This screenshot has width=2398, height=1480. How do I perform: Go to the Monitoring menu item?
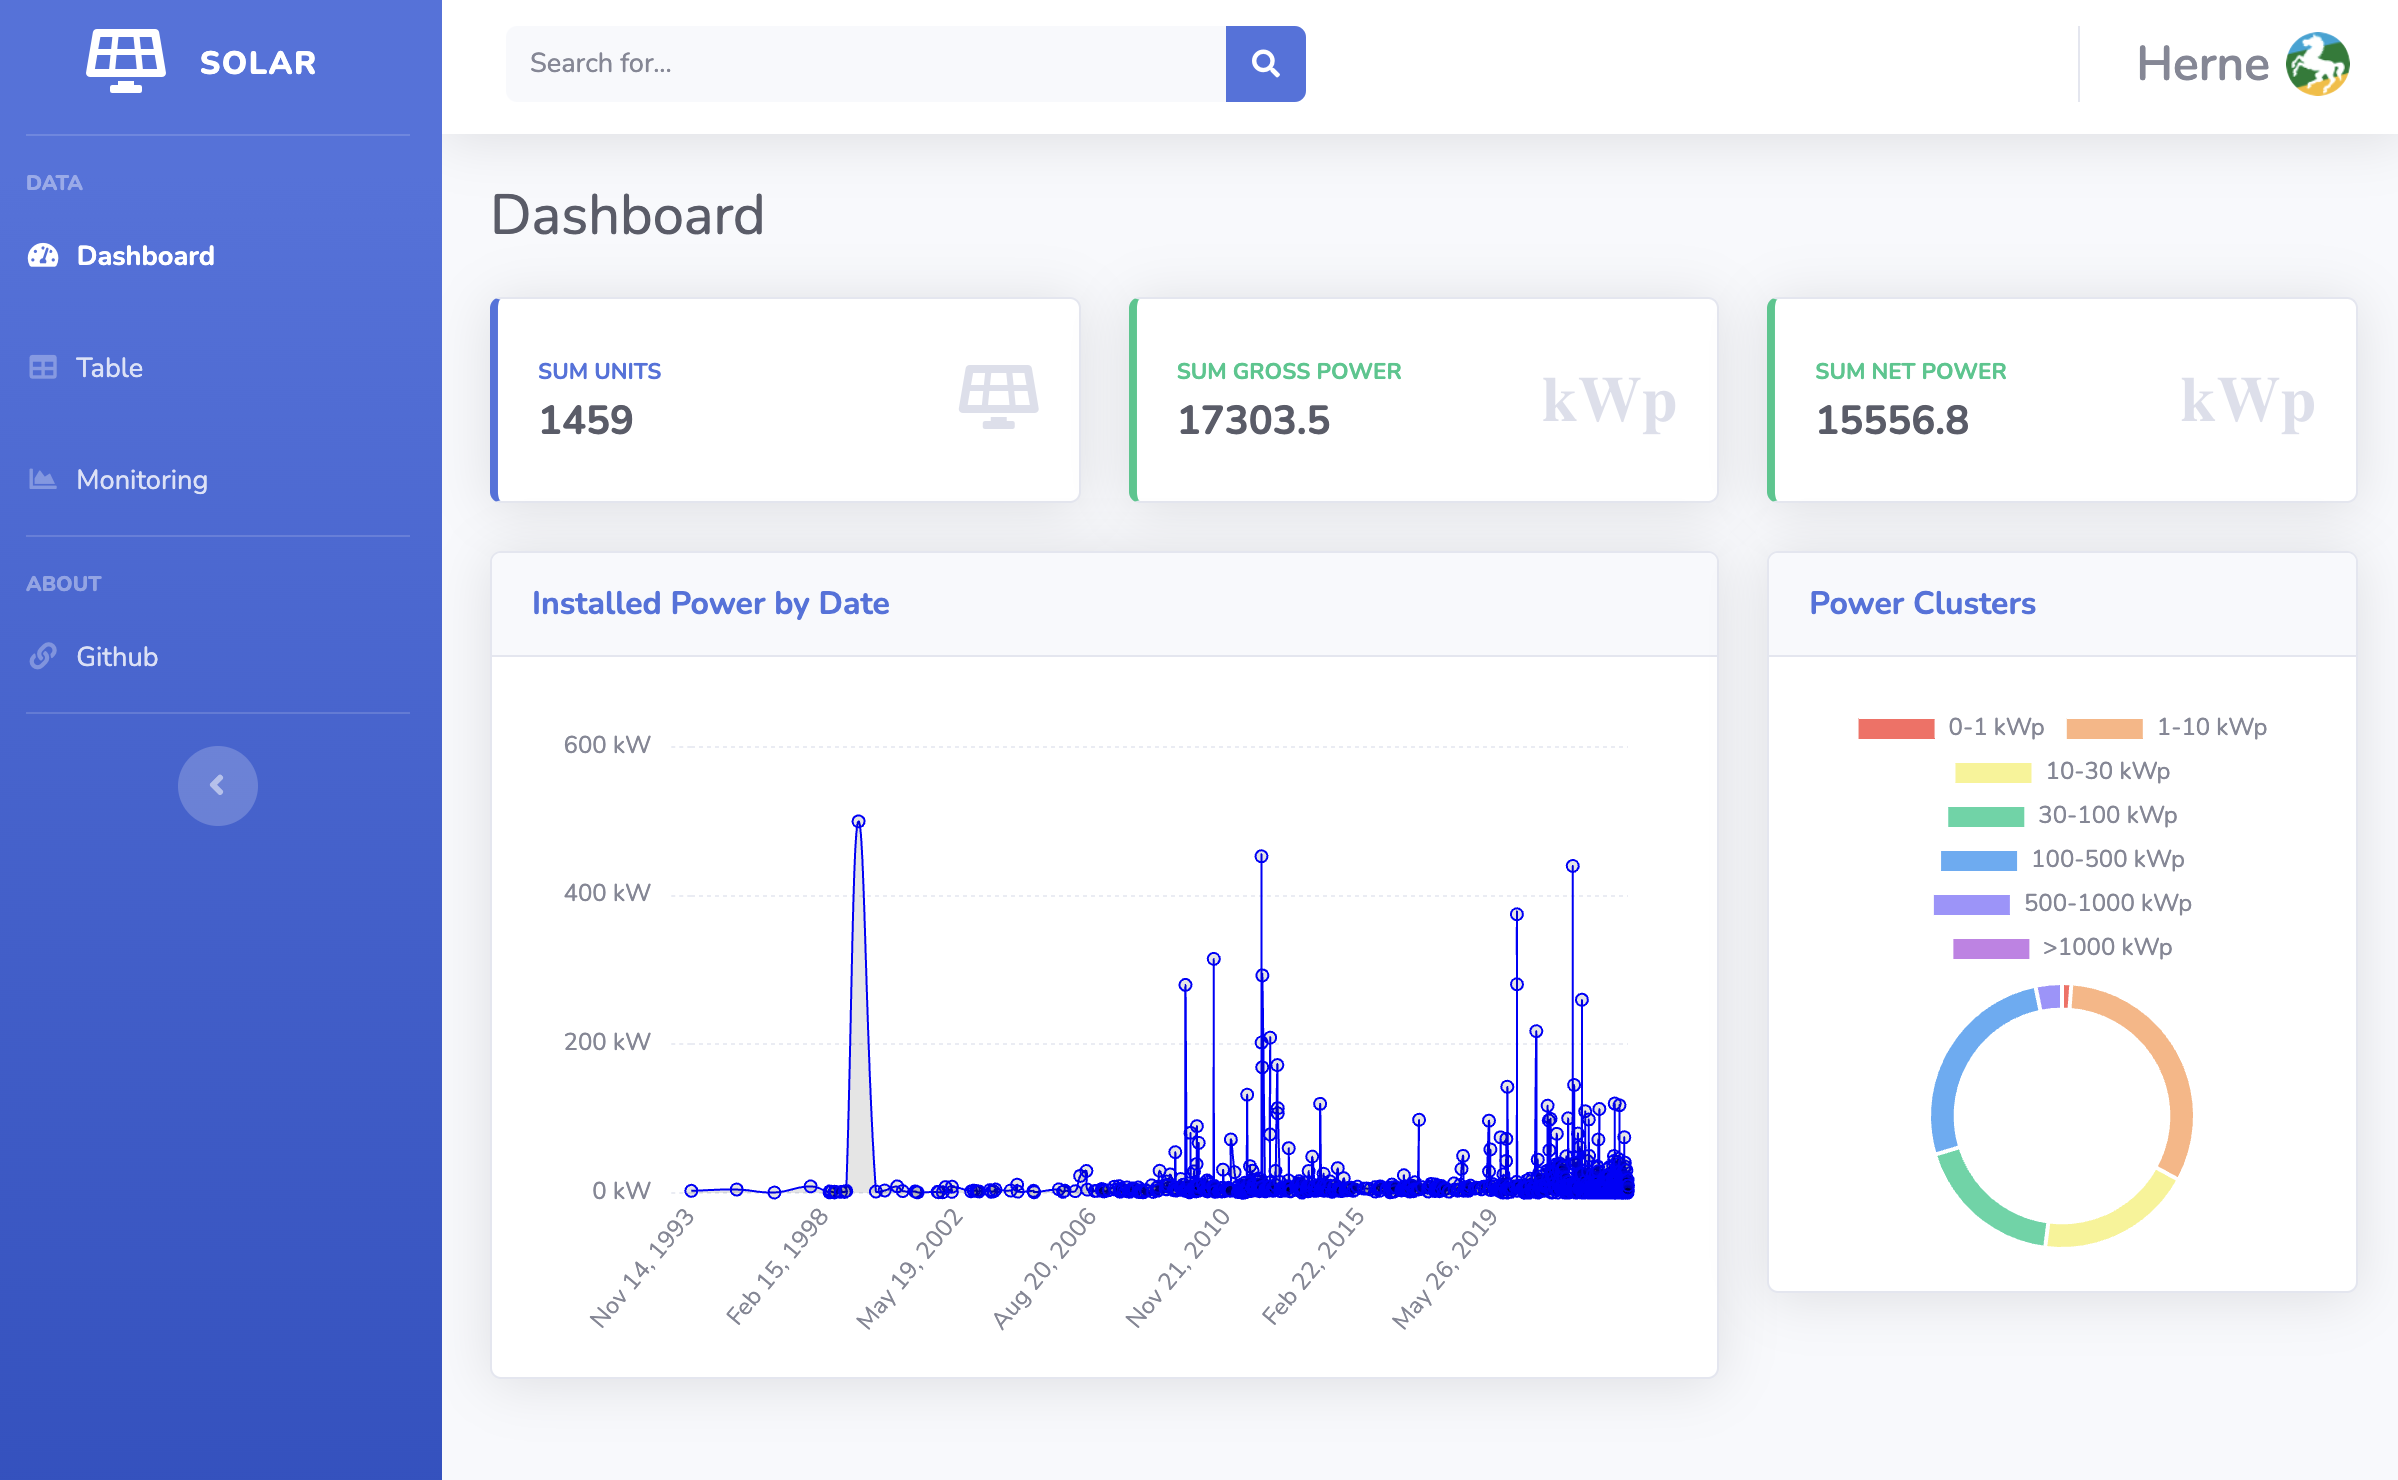(142, 480)
